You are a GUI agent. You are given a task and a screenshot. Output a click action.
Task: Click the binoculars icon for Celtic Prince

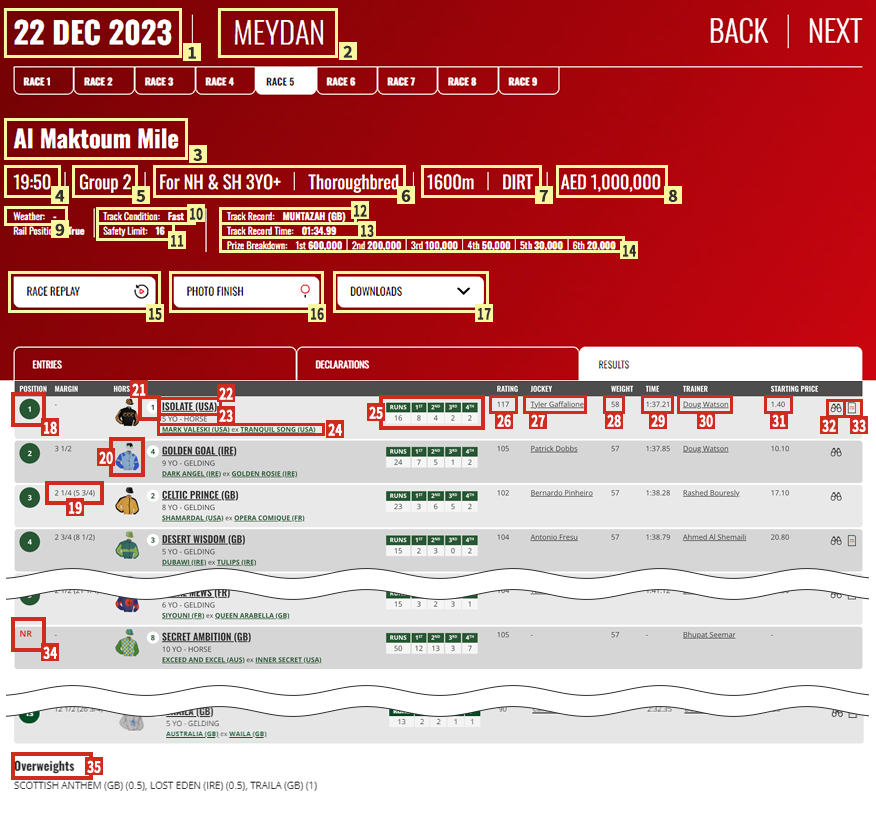[x=835, y=496]
